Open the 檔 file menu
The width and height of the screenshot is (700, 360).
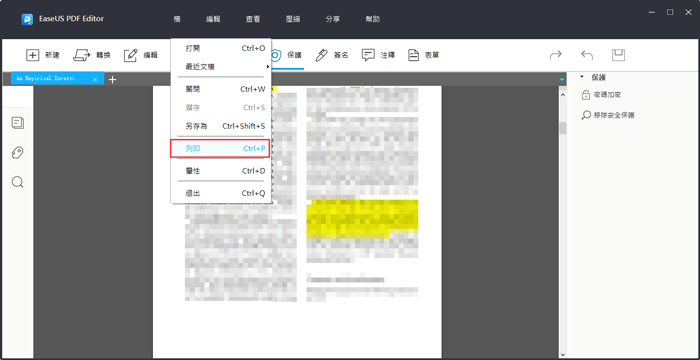tap(177, 19)
